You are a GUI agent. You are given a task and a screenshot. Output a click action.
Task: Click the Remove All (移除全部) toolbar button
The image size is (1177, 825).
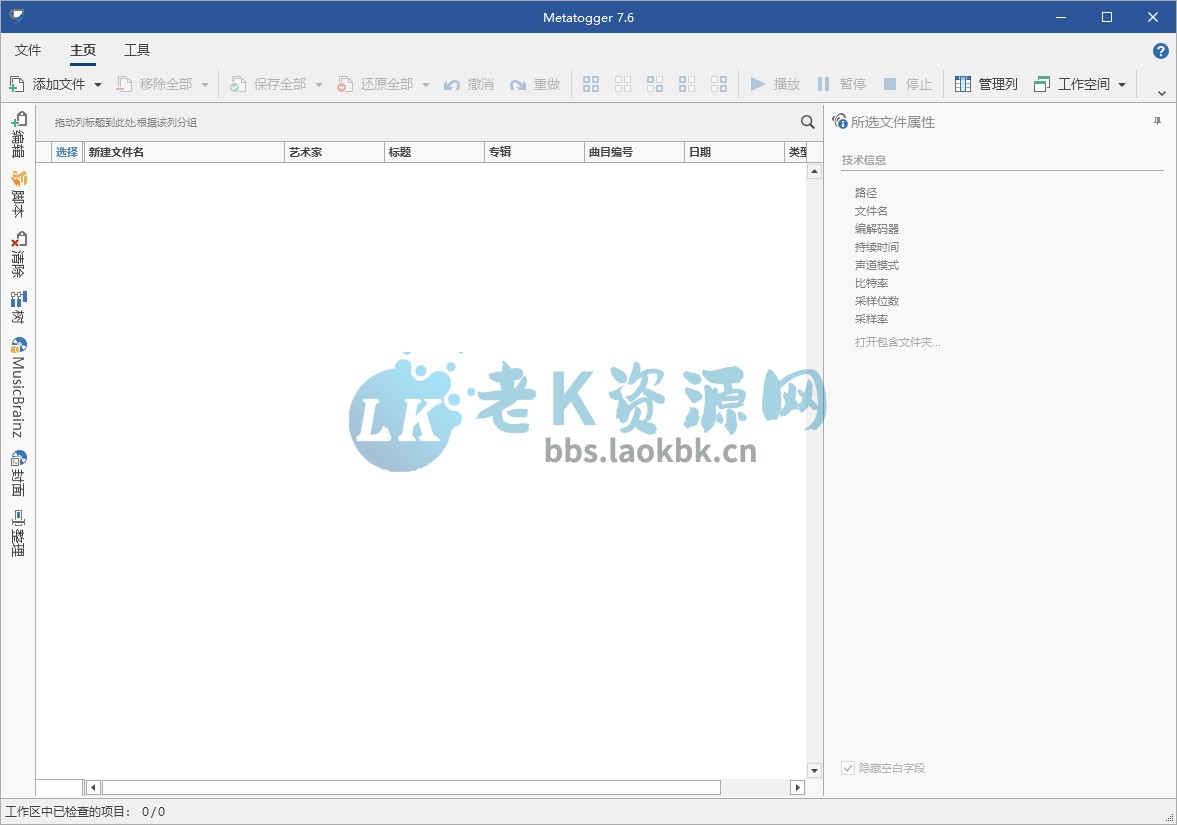pos(155,84)
